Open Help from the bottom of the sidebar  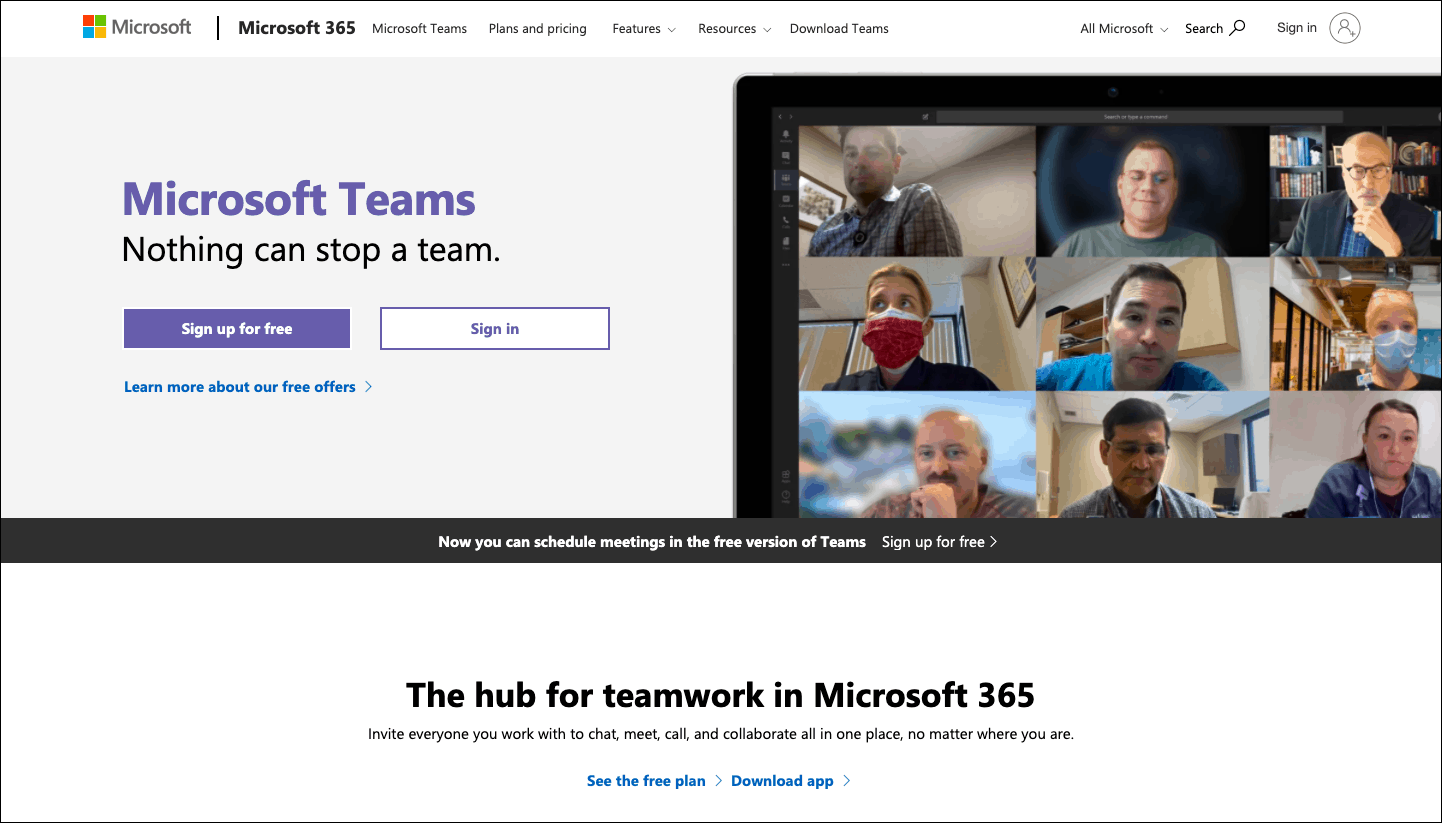pos(785,493)
